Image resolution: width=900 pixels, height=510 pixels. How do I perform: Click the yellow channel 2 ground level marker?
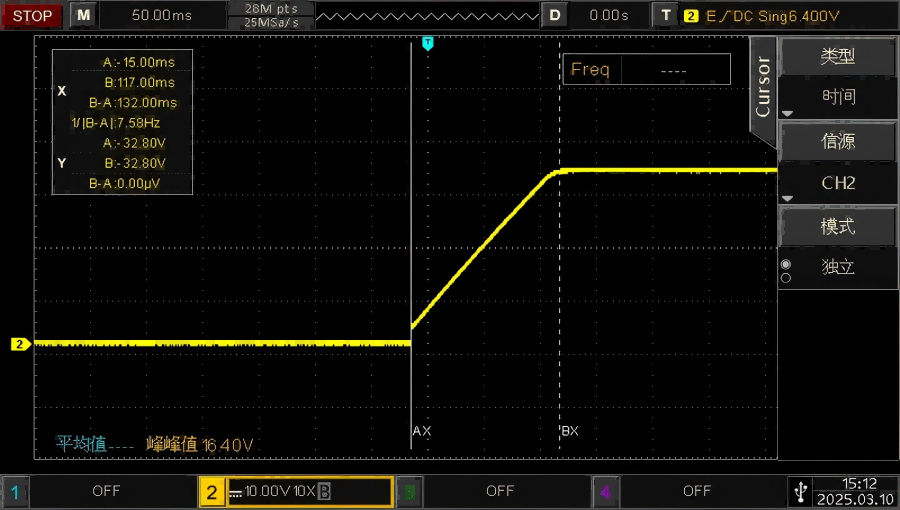[x=20, y=344]
